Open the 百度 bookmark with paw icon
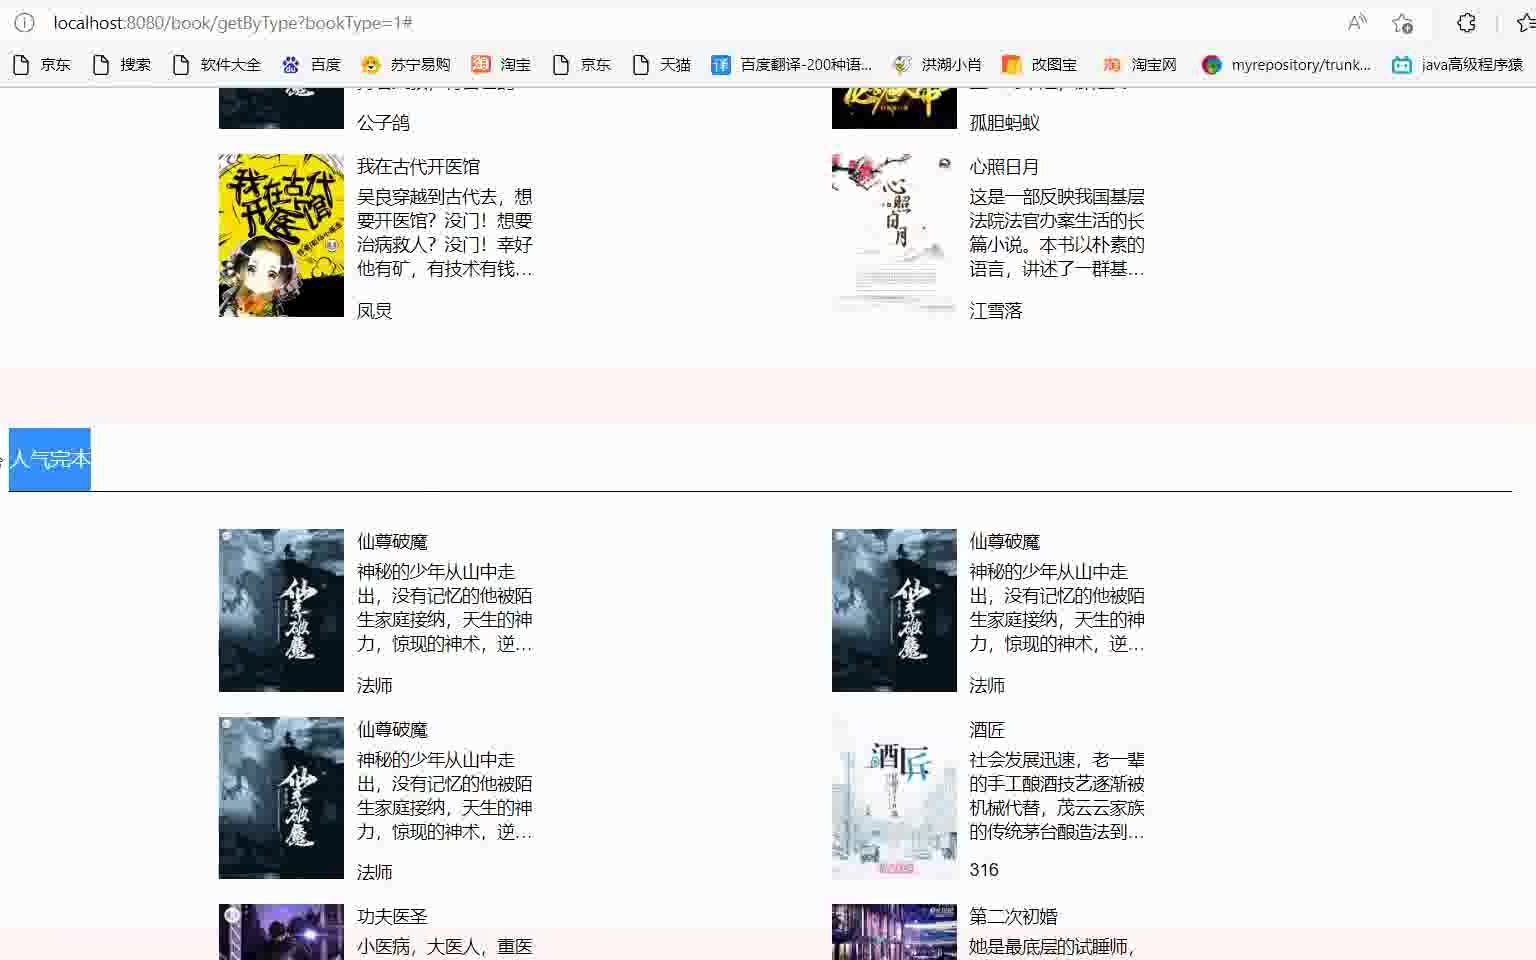Viewport: 1536px width, 960px height. (x=312, y=64)
